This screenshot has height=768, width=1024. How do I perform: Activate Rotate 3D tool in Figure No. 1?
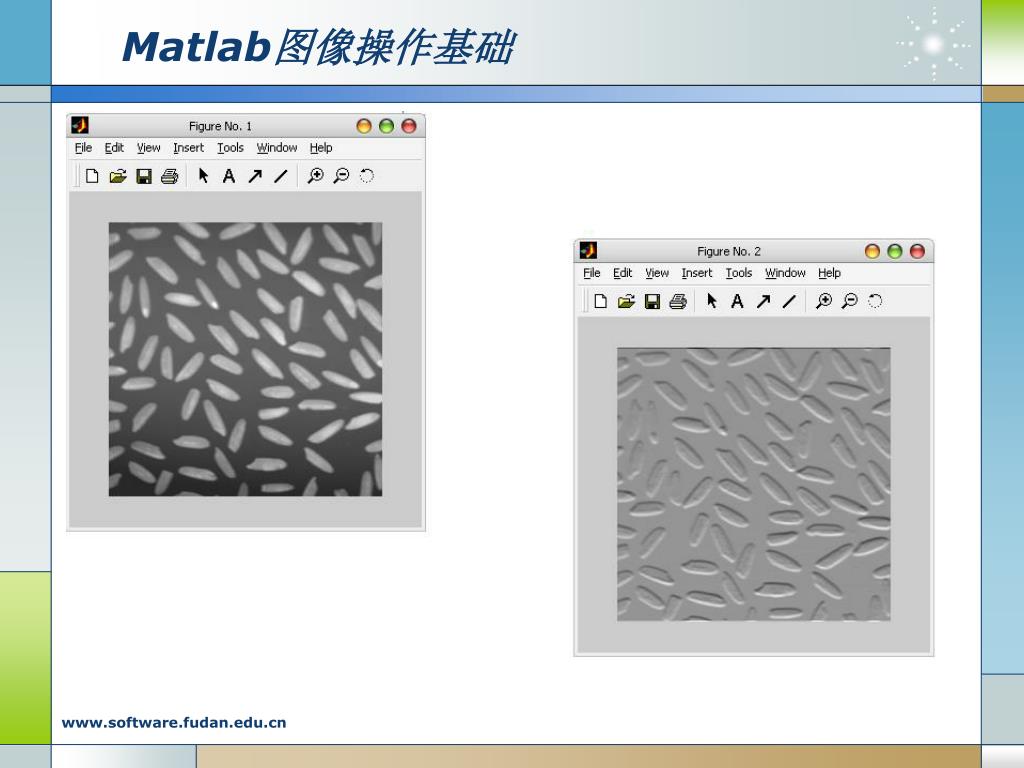pyautogui.click(x=367, y=176)
